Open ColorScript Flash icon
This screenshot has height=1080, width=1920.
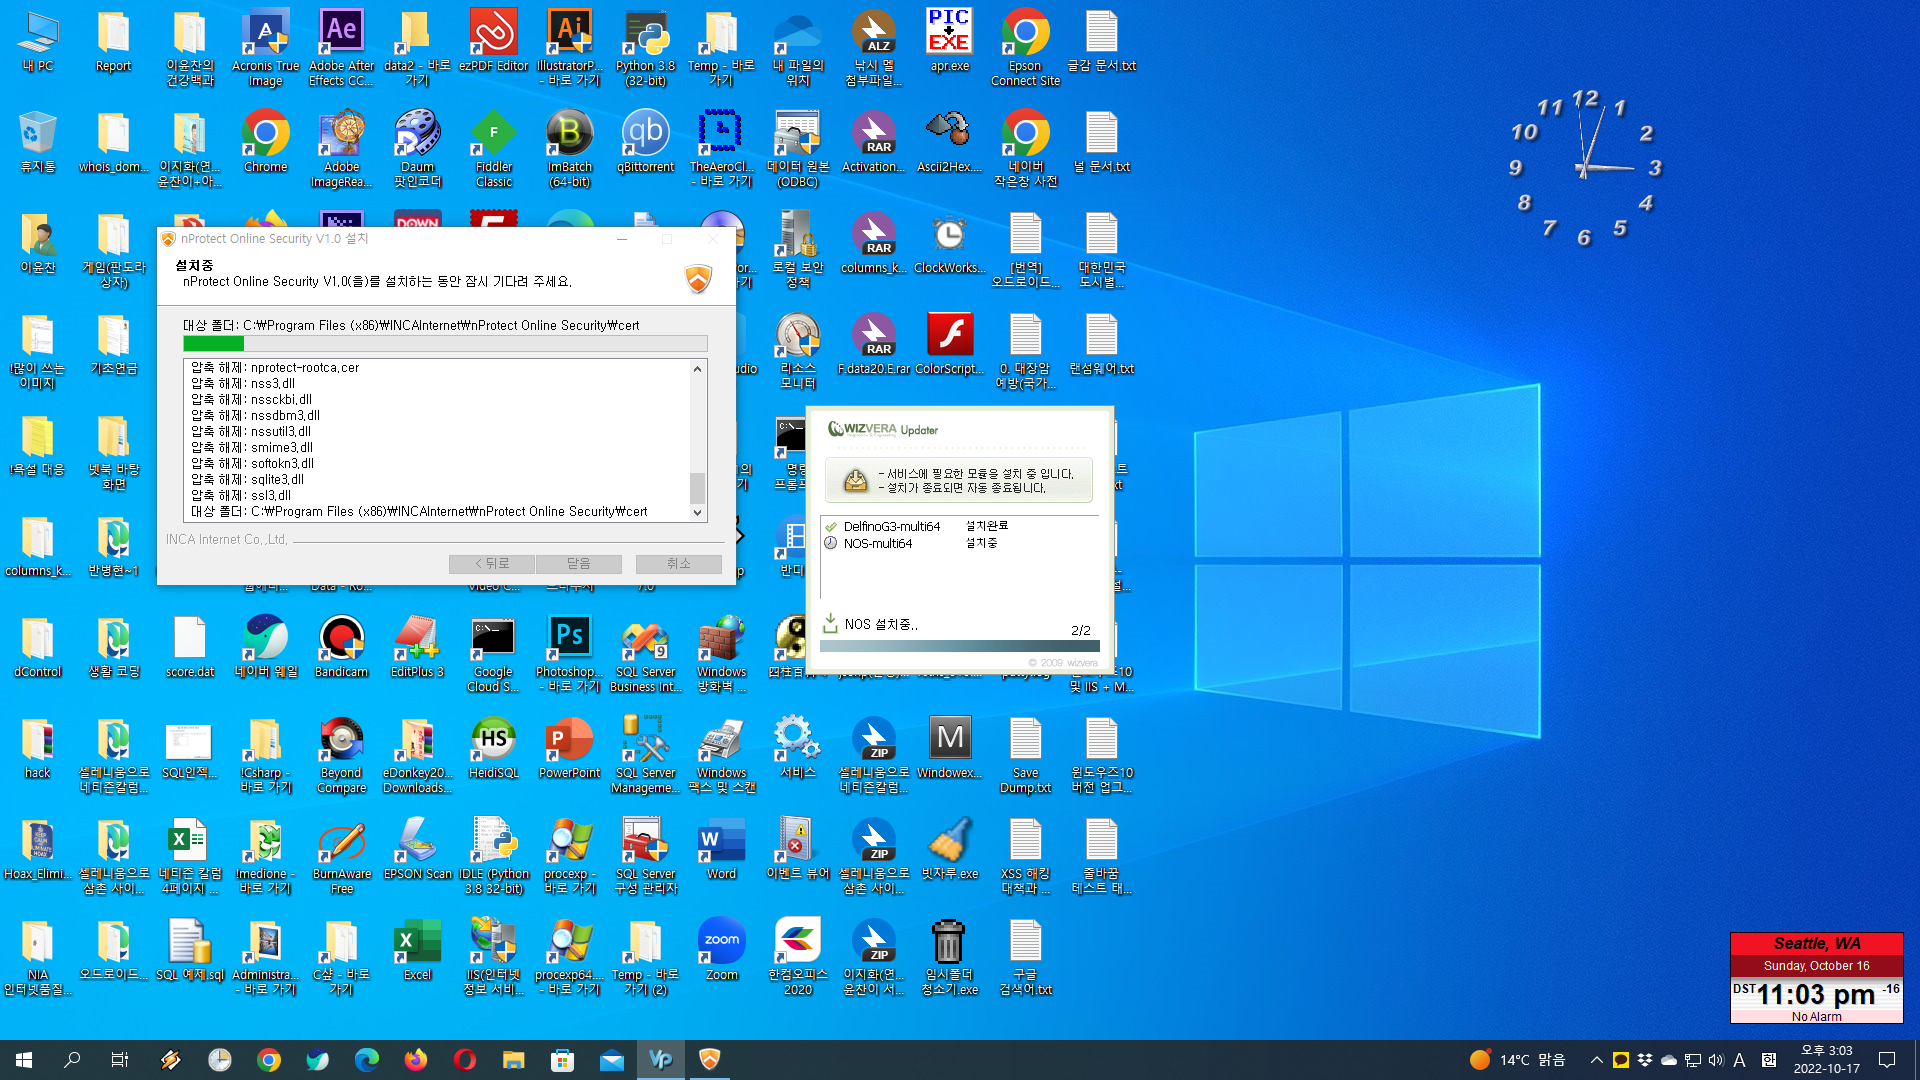(949, 344)
